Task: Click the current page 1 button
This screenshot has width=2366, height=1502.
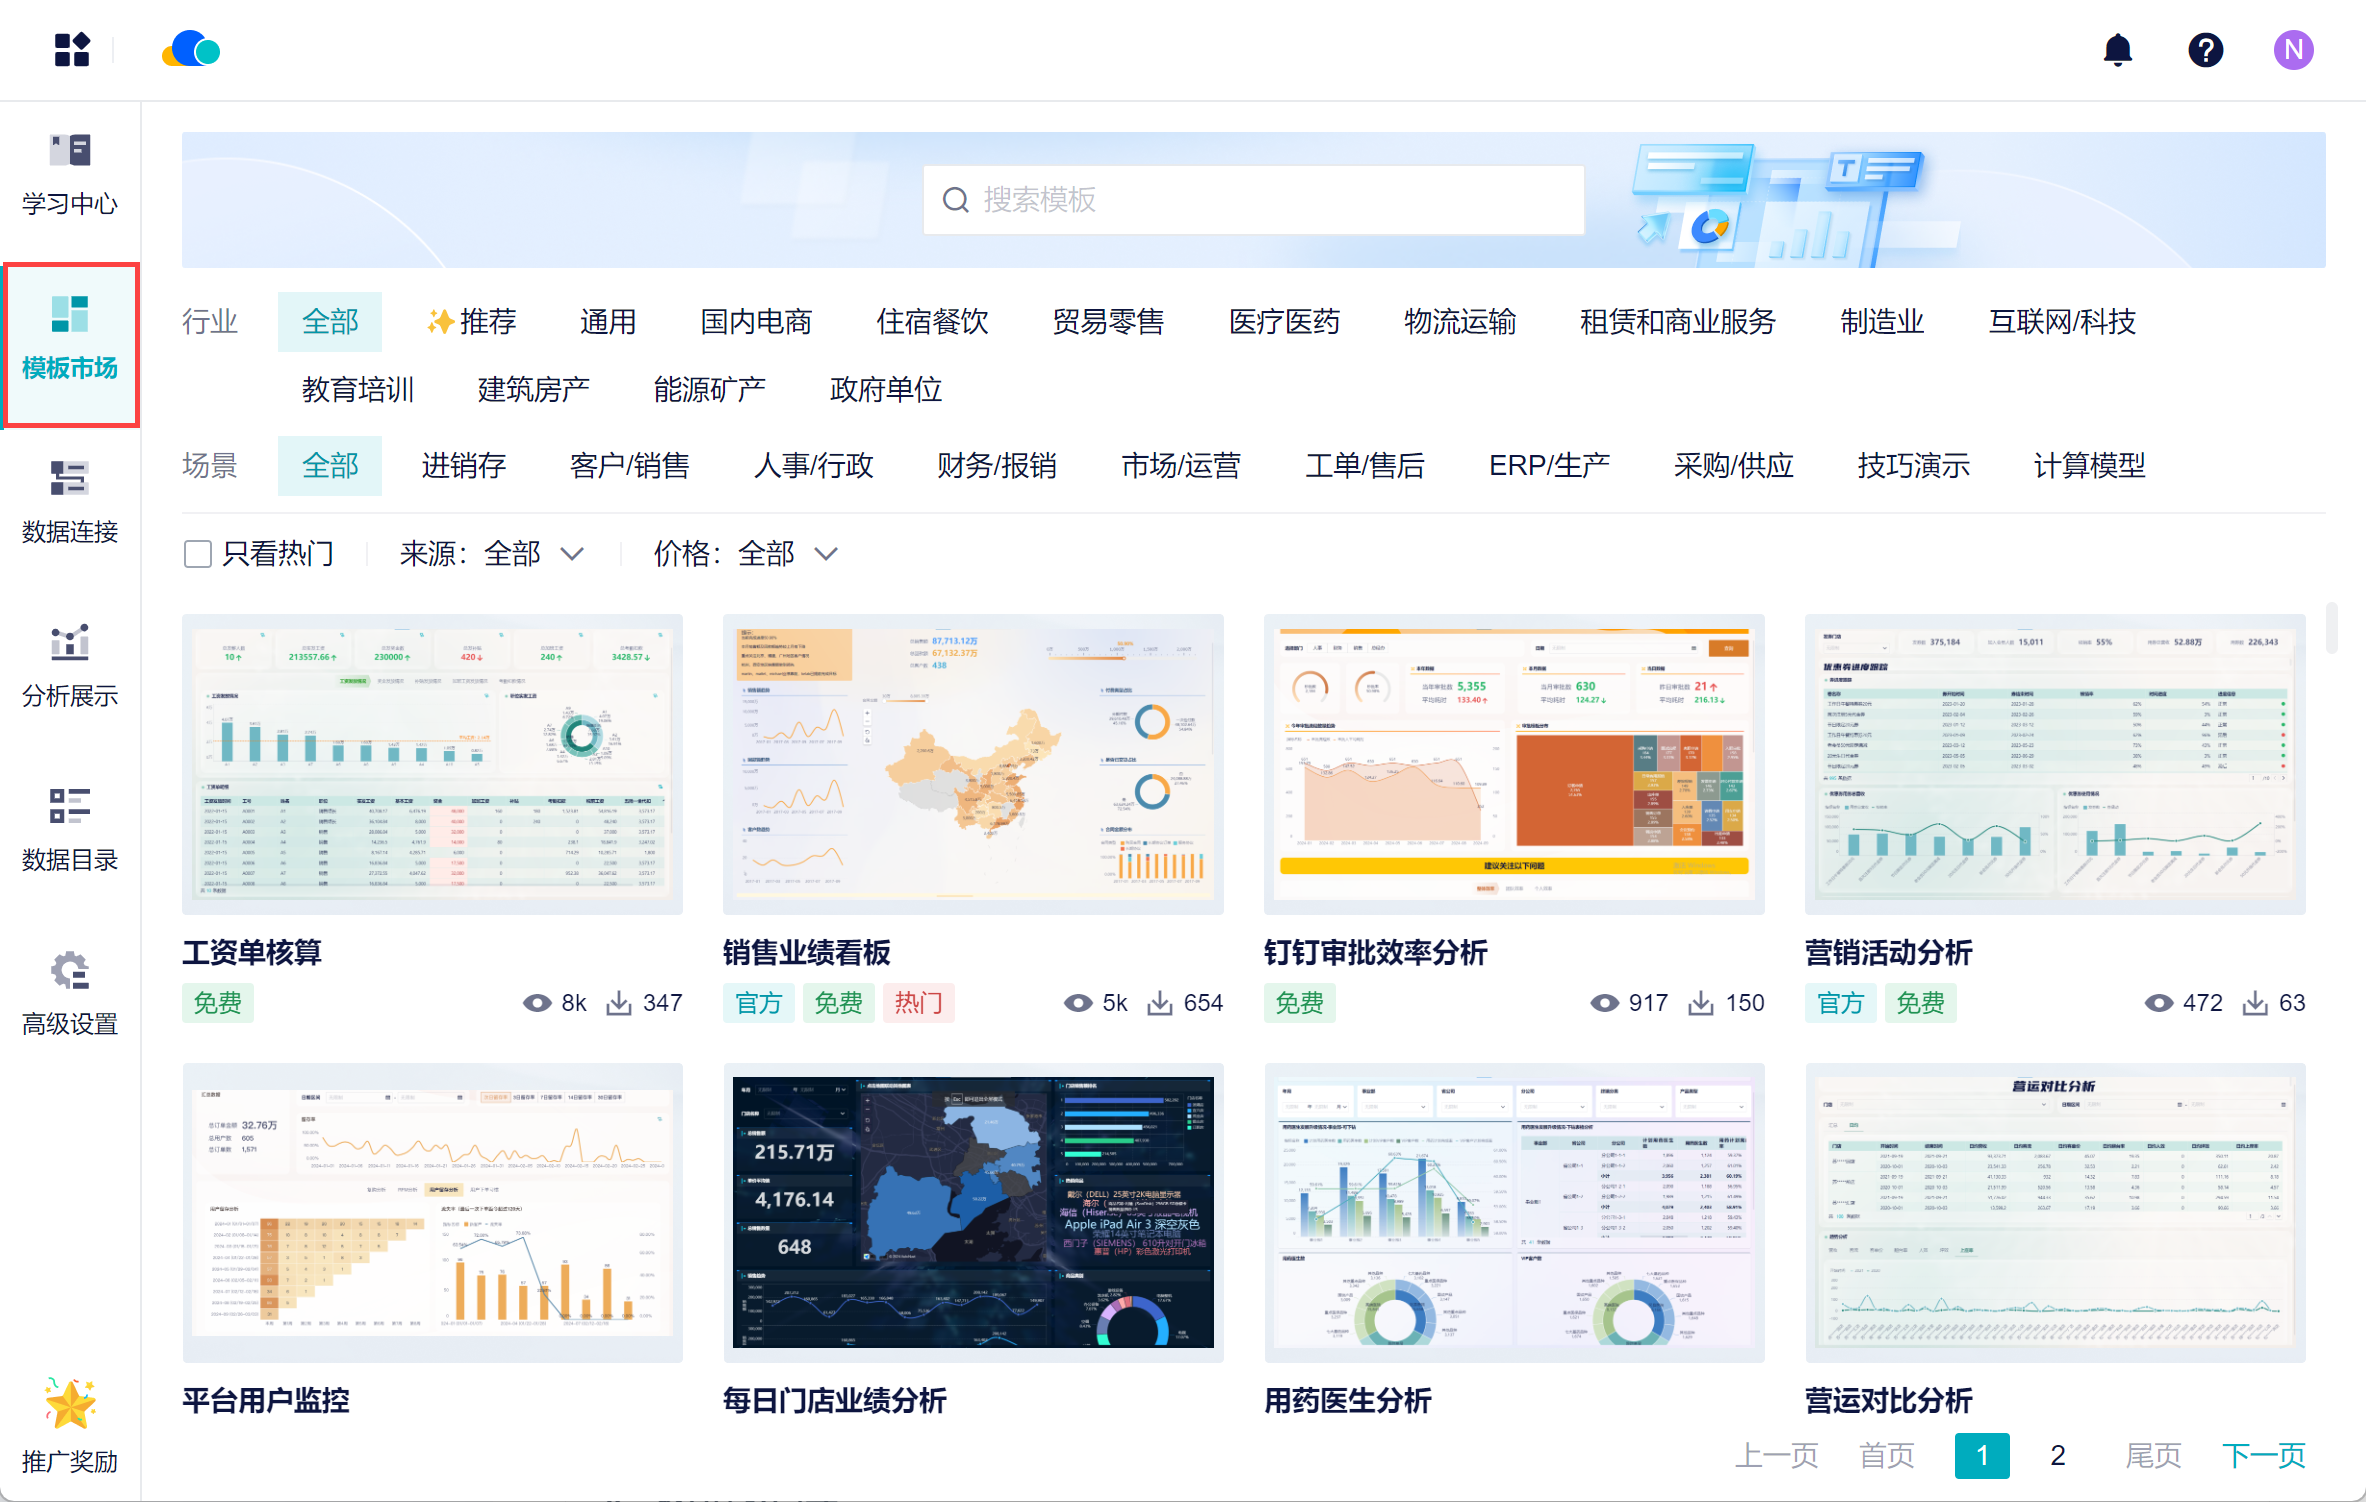Action: [1982, 1455]
